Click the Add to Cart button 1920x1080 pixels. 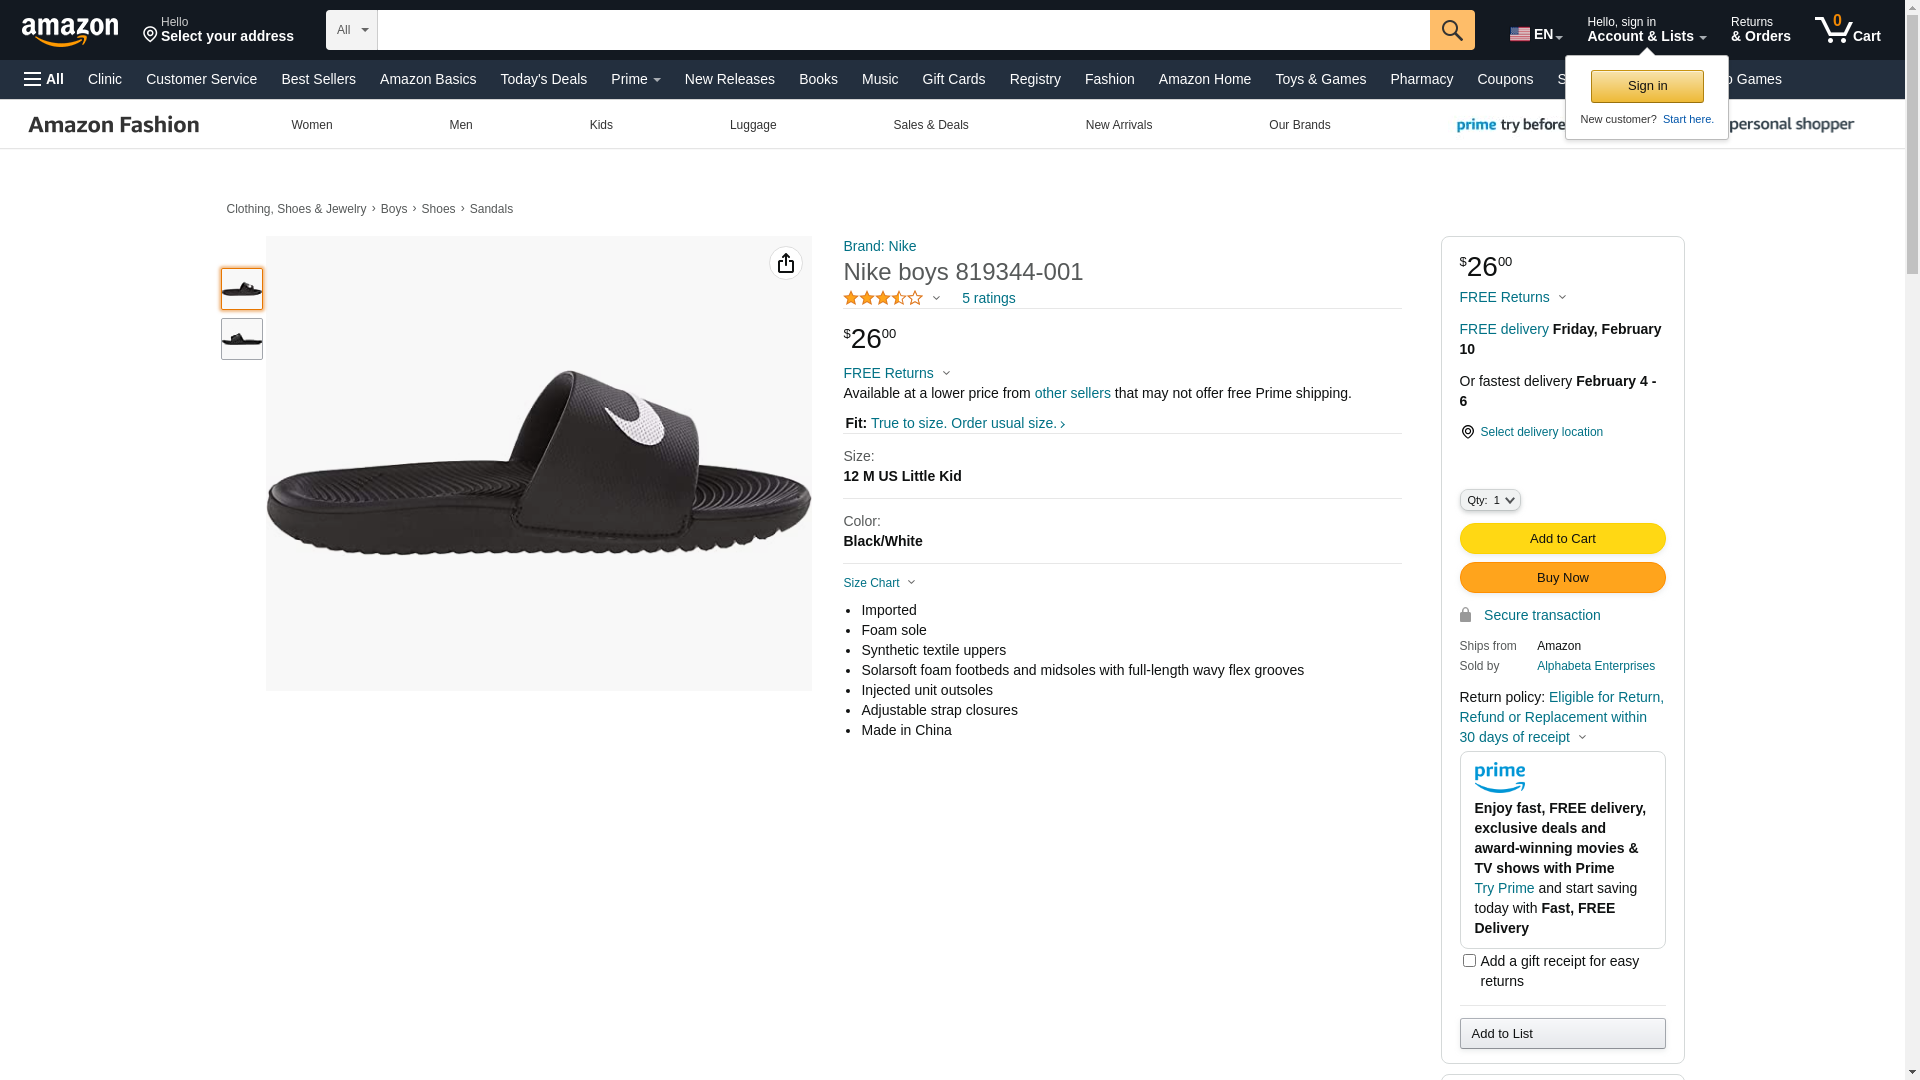click(x=1562, y=539)
